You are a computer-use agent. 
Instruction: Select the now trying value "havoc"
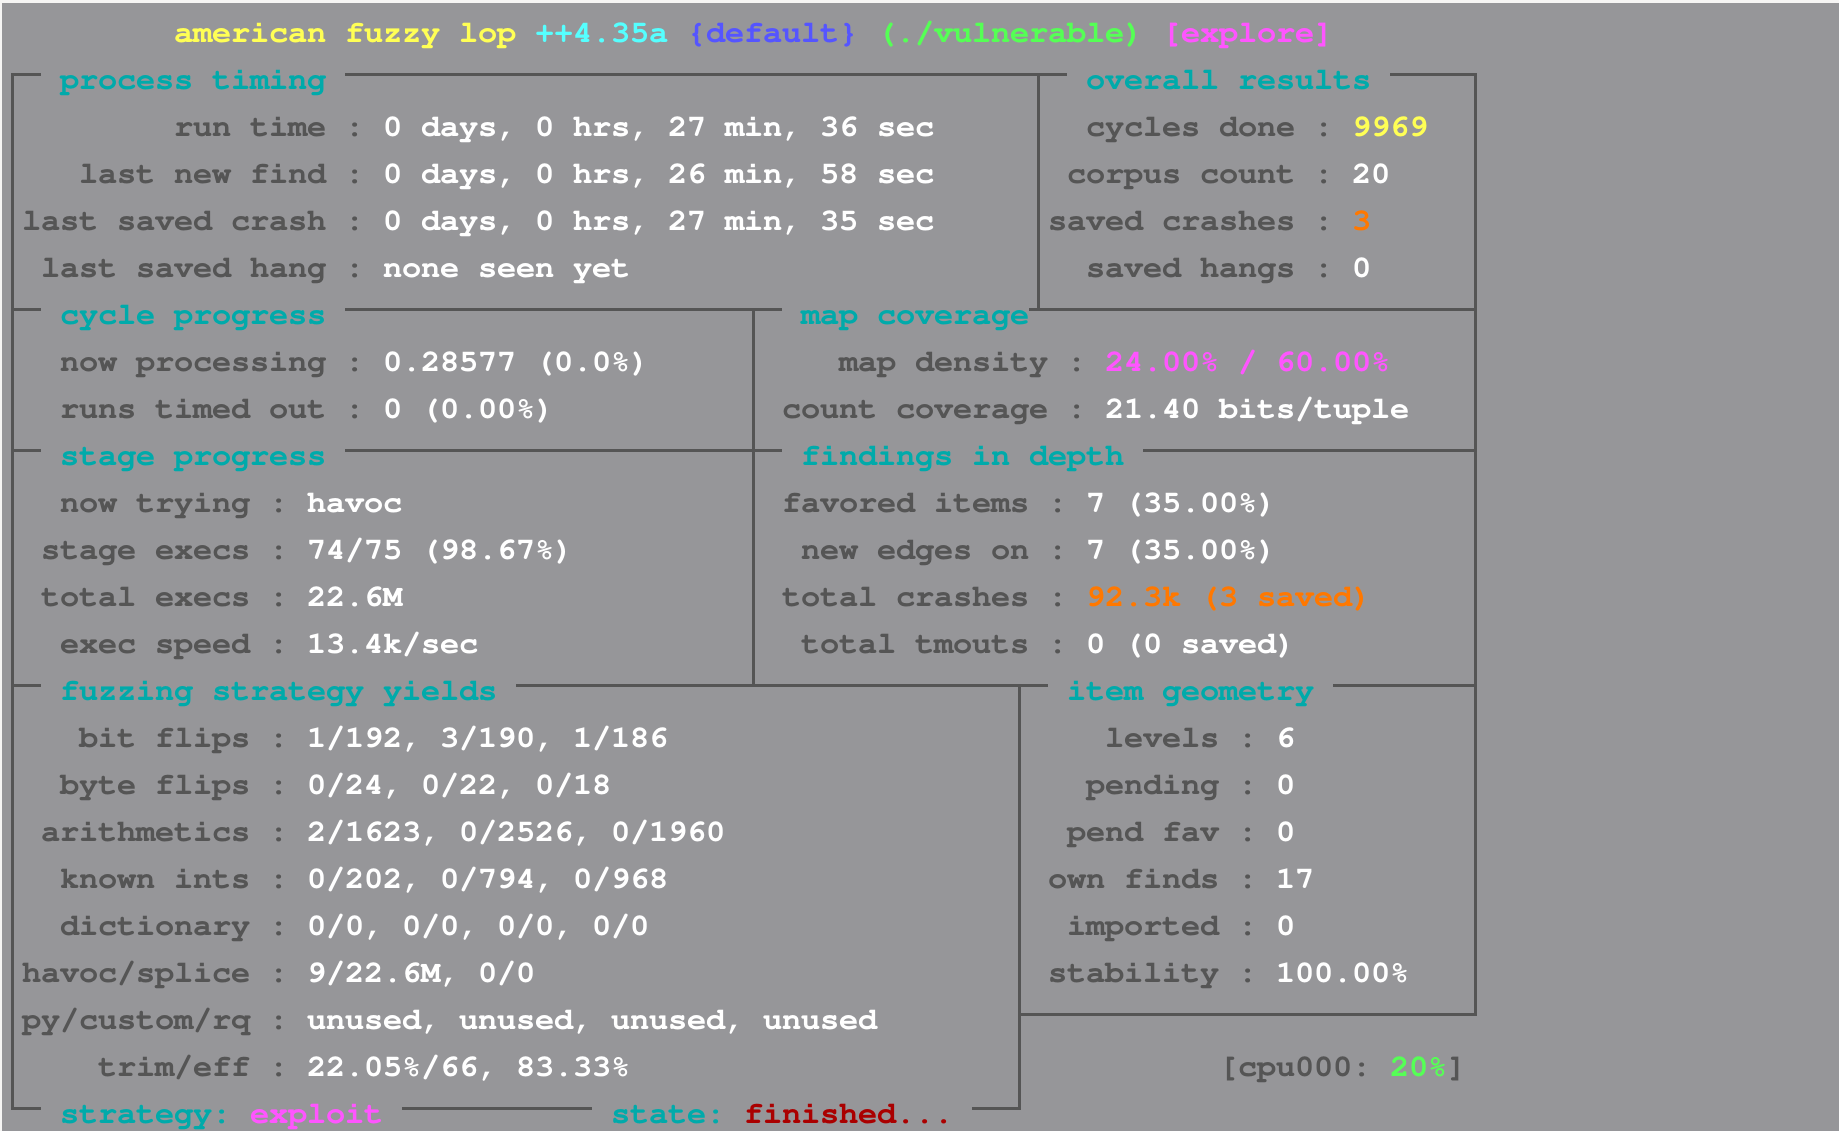pyautogui.click(x=354, y=504)
